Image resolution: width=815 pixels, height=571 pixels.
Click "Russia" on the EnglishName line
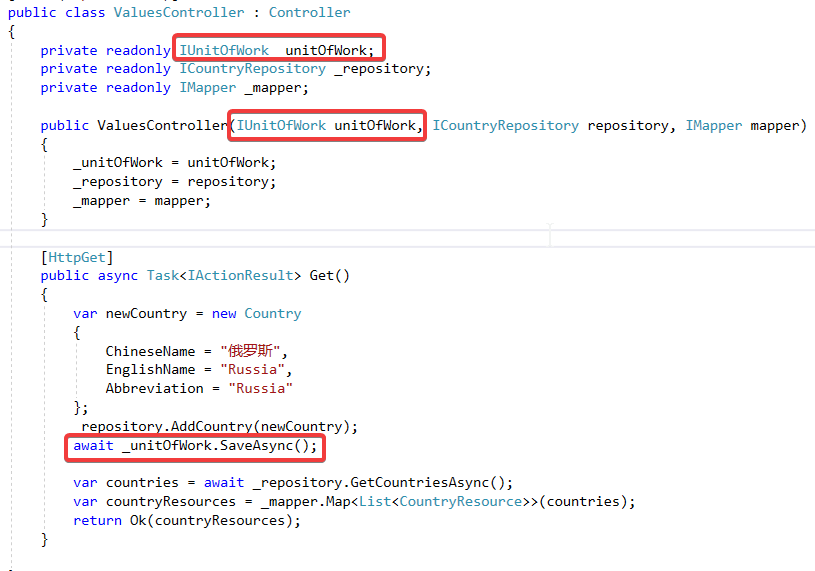coord(253,370)
